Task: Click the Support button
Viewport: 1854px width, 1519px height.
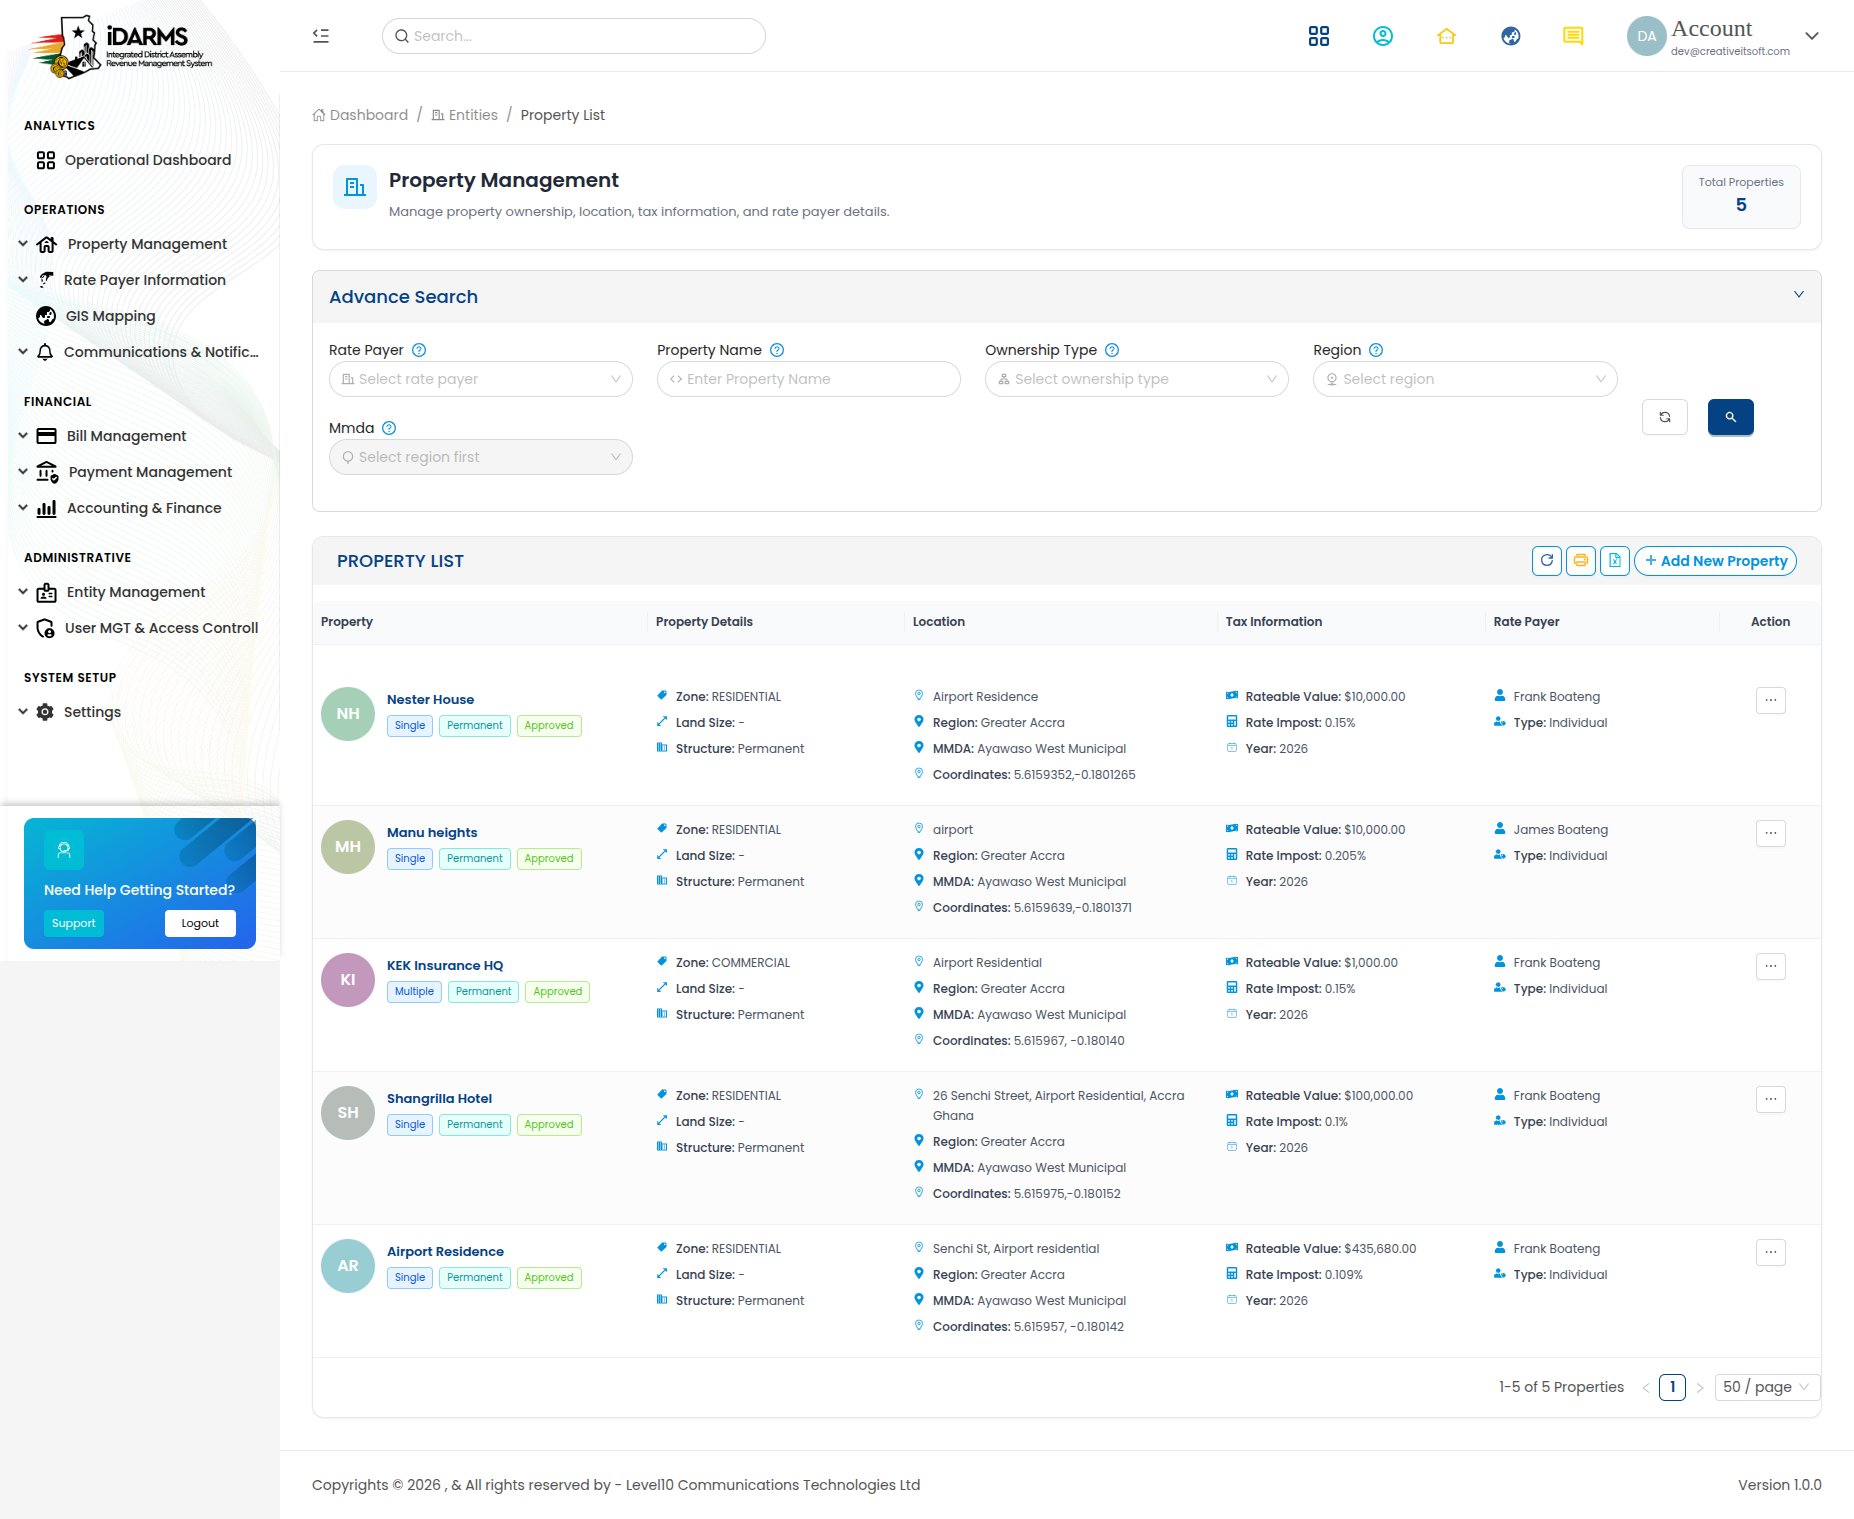Action: click(74, 923)
